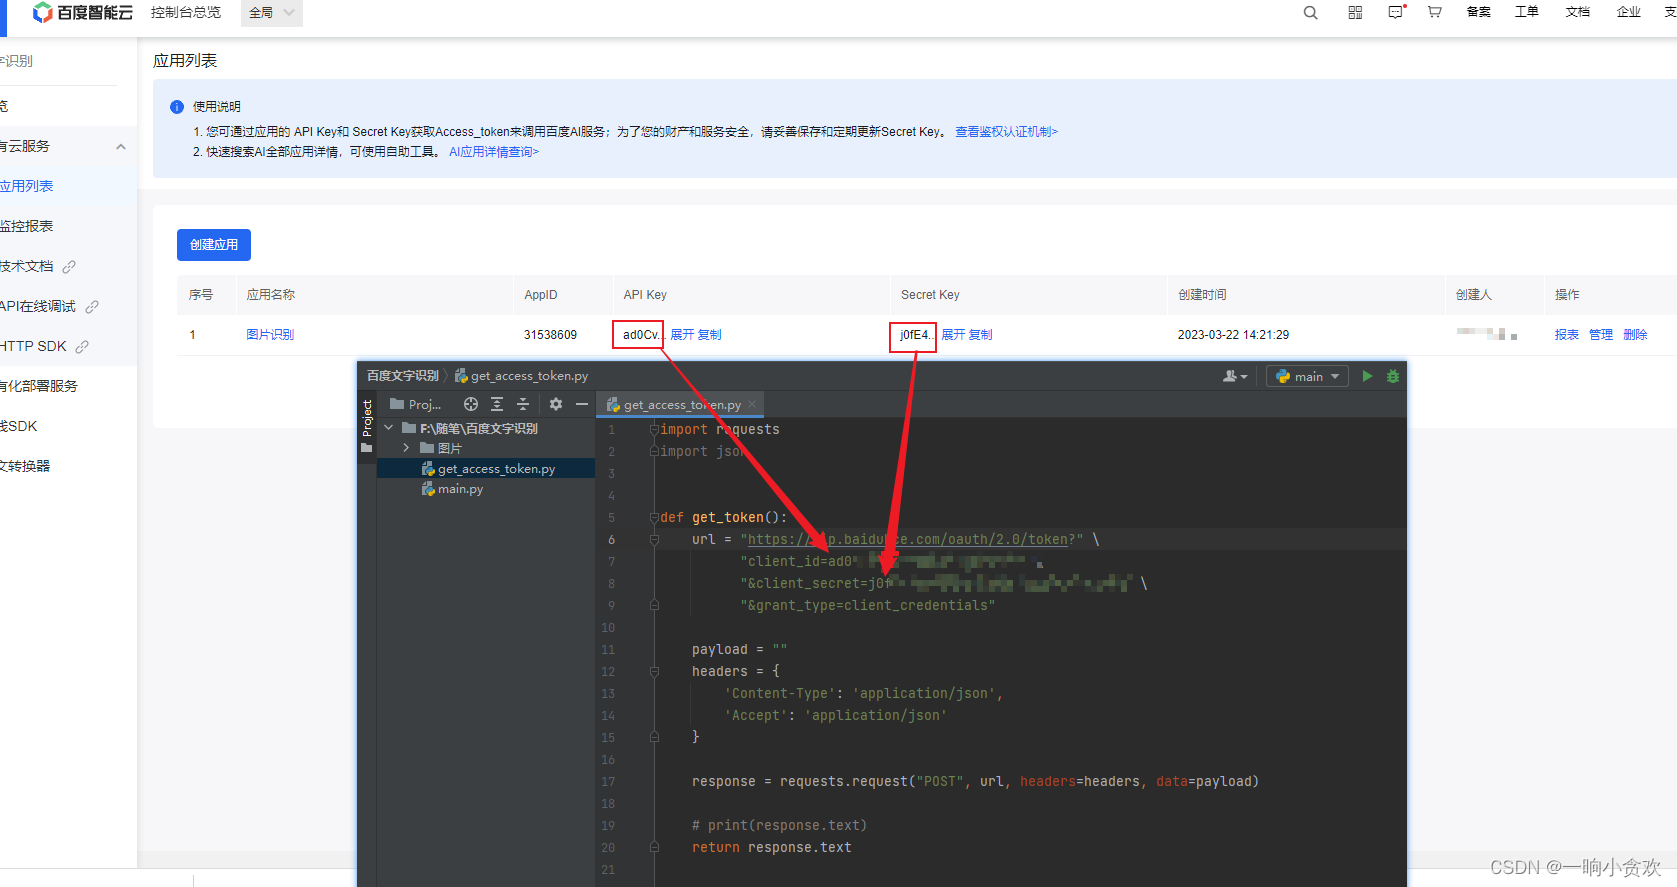
Task: Open the 企业 menu item
Action: pos(1628,12)
